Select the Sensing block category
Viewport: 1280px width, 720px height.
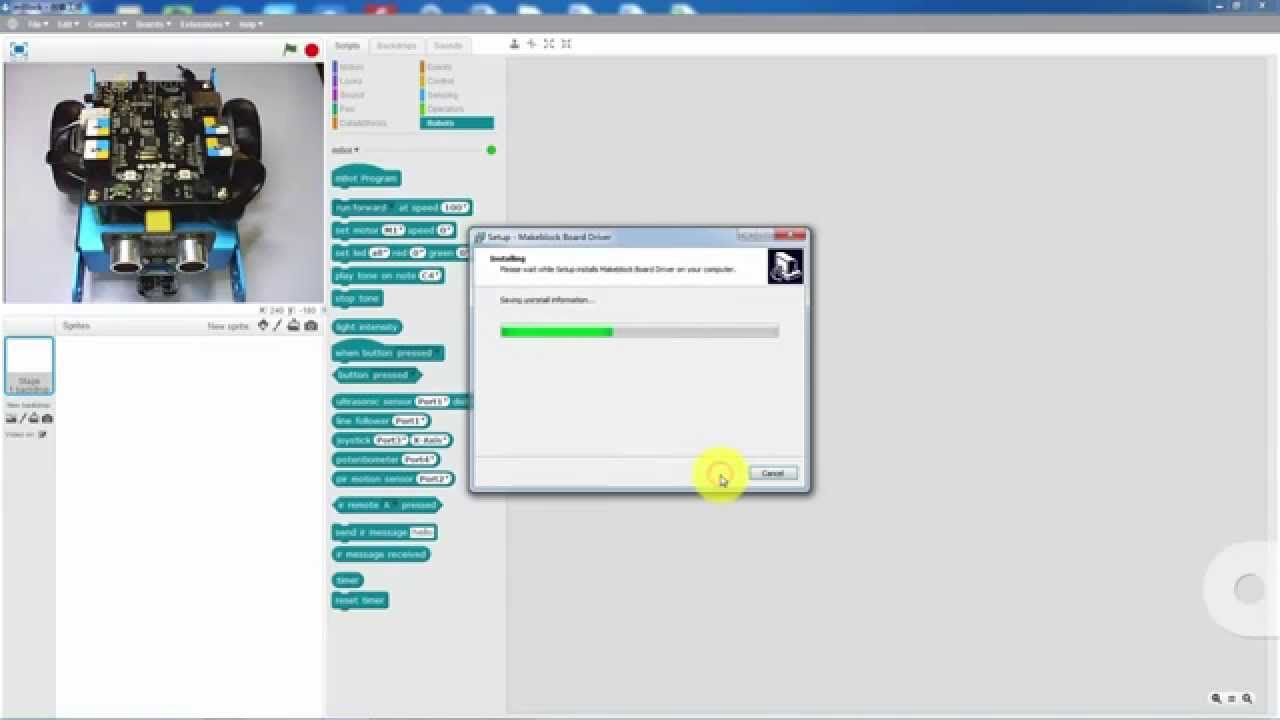tap(442, 95)
